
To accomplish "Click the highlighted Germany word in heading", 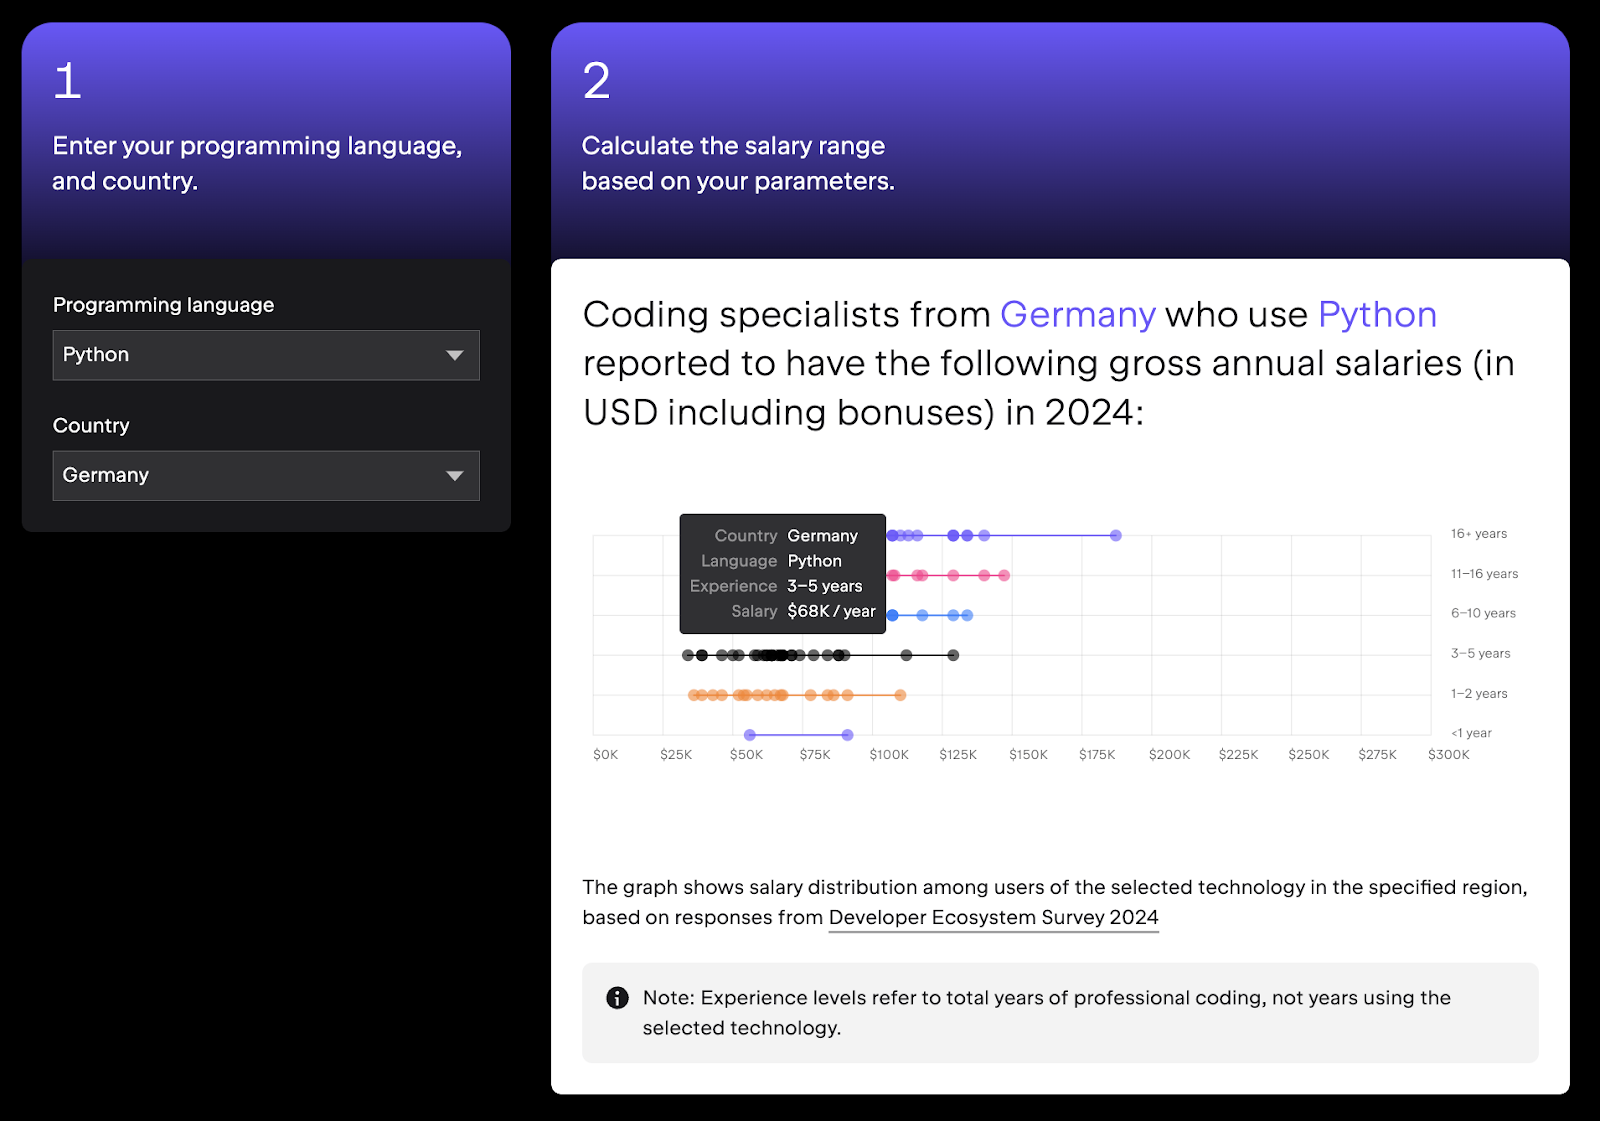I will click(1078, 314).
